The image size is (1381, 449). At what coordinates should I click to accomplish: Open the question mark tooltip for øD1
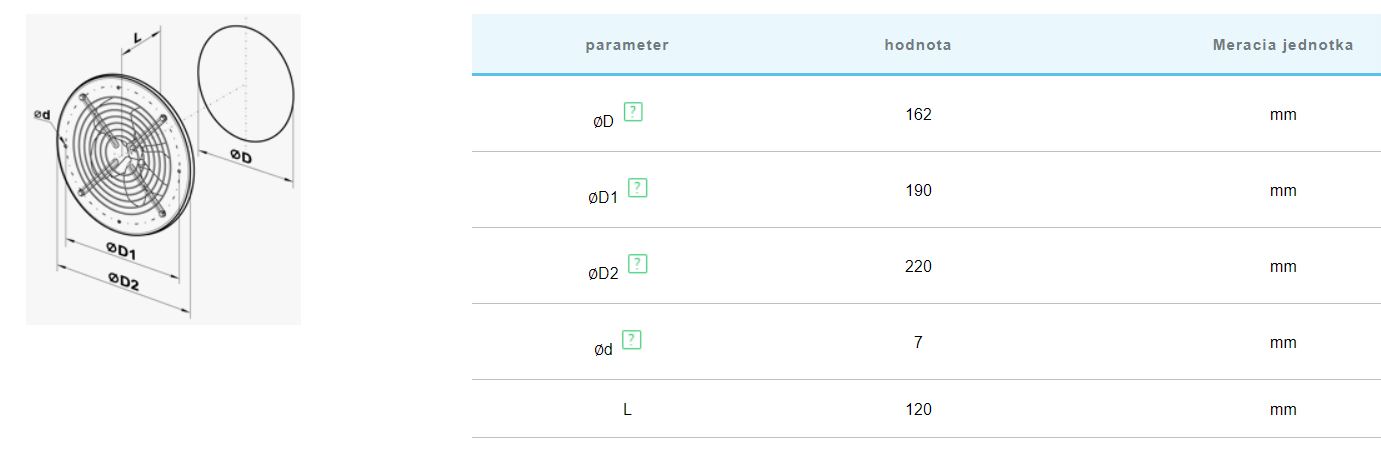638,187
